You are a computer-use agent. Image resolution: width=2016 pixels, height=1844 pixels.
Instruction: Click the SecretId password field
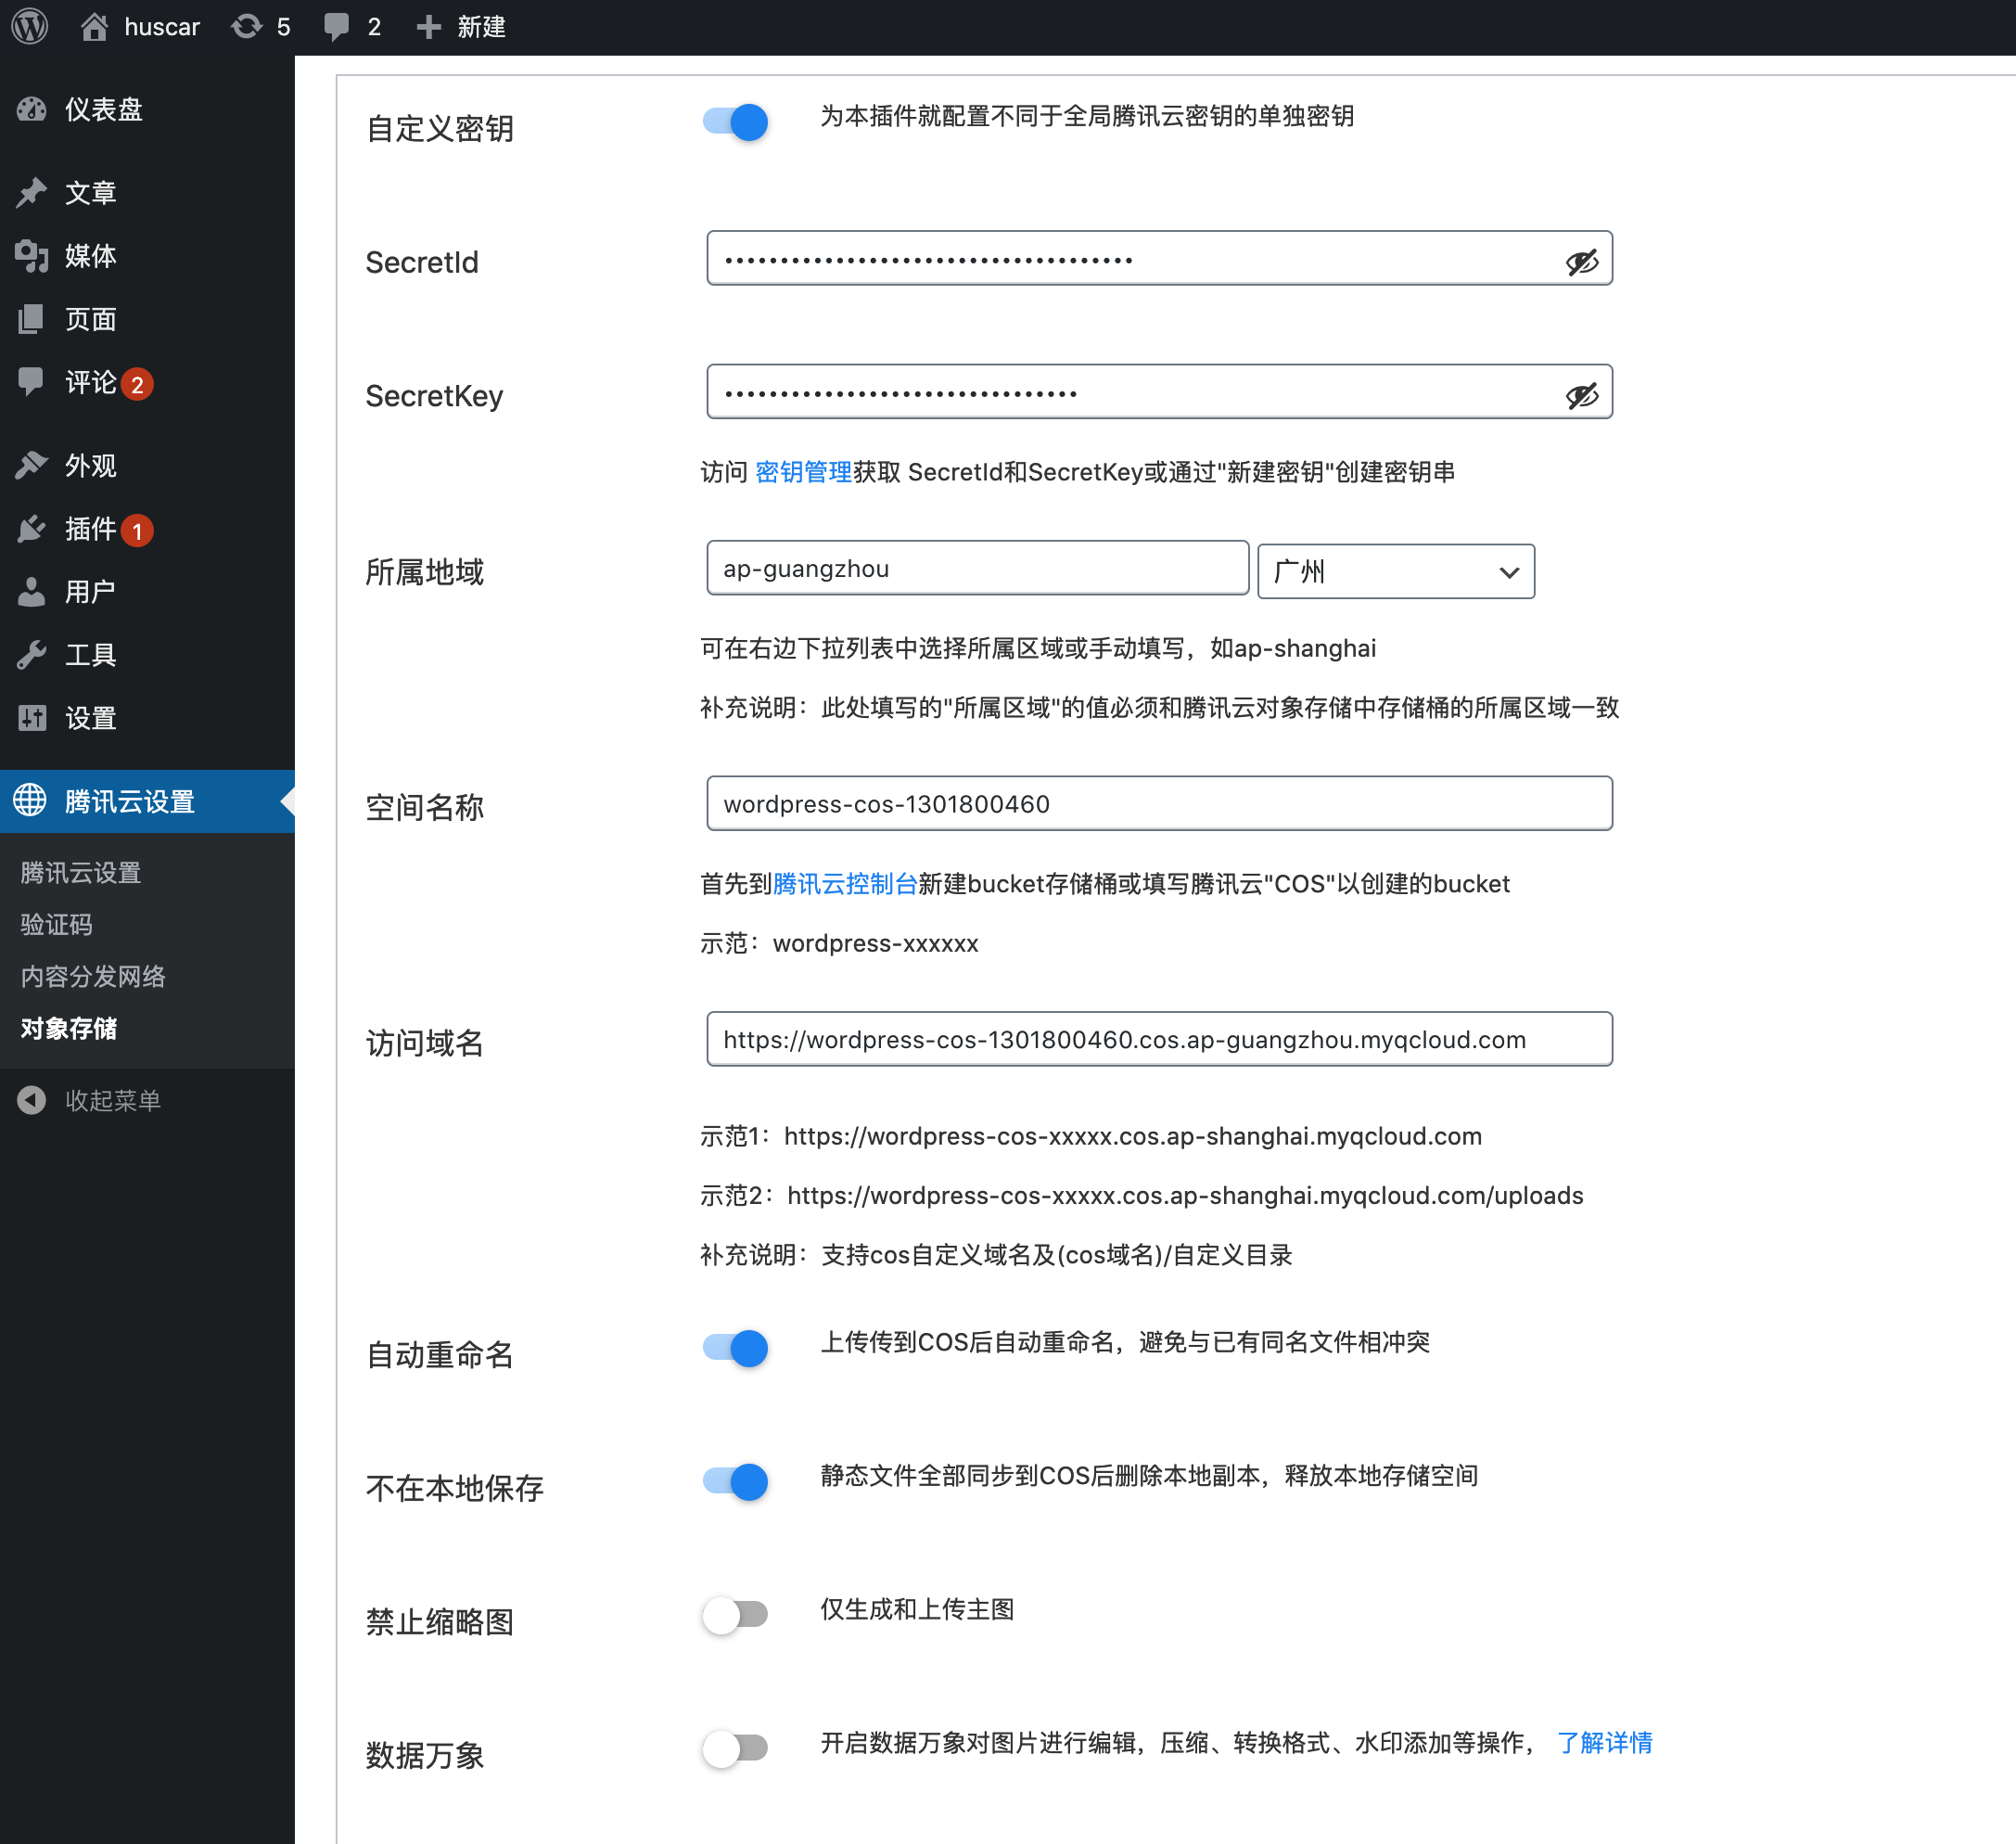(1159, 259)
